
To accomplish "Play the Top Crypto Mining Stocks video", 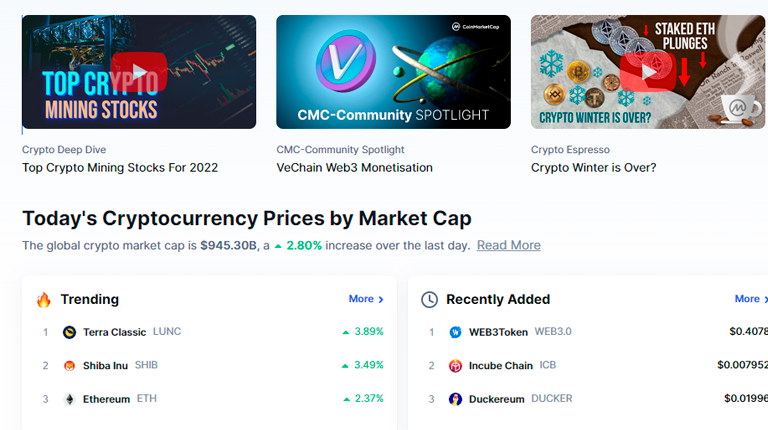I will [139, 72].
